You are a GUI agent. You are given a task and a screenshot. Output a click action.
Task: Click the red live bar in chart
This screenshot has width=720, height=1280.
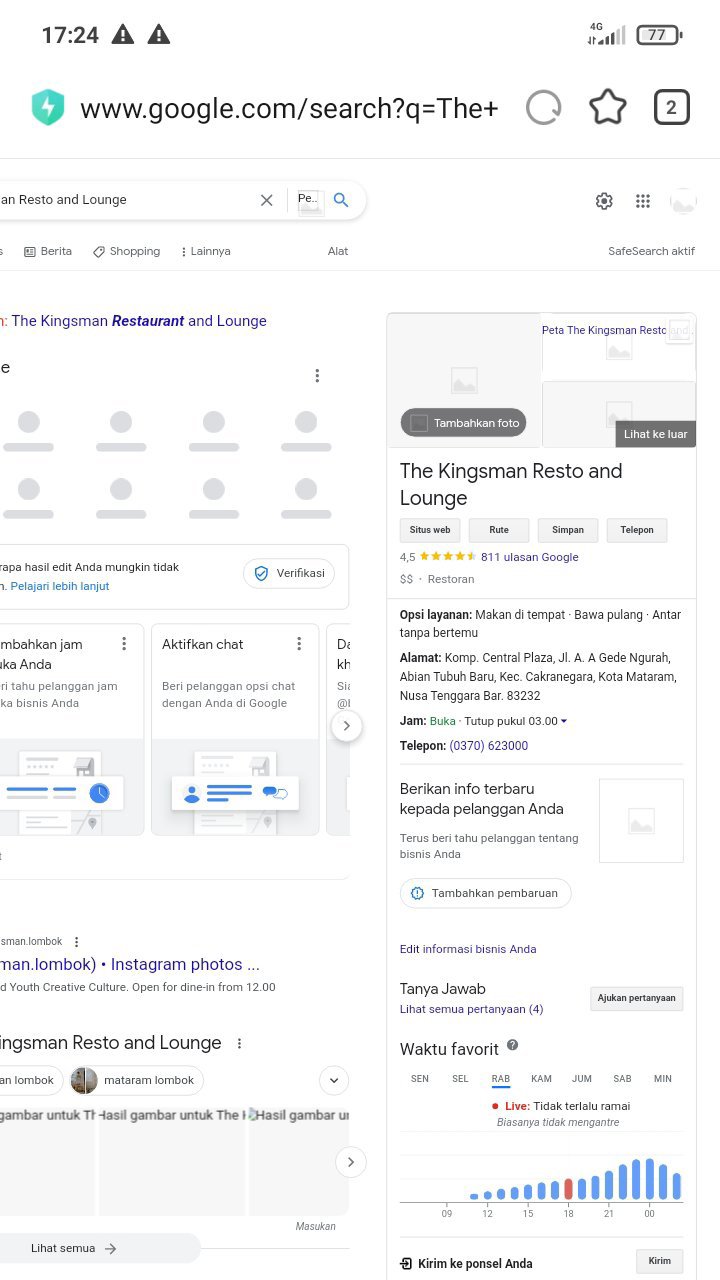tap(569, 1188)
